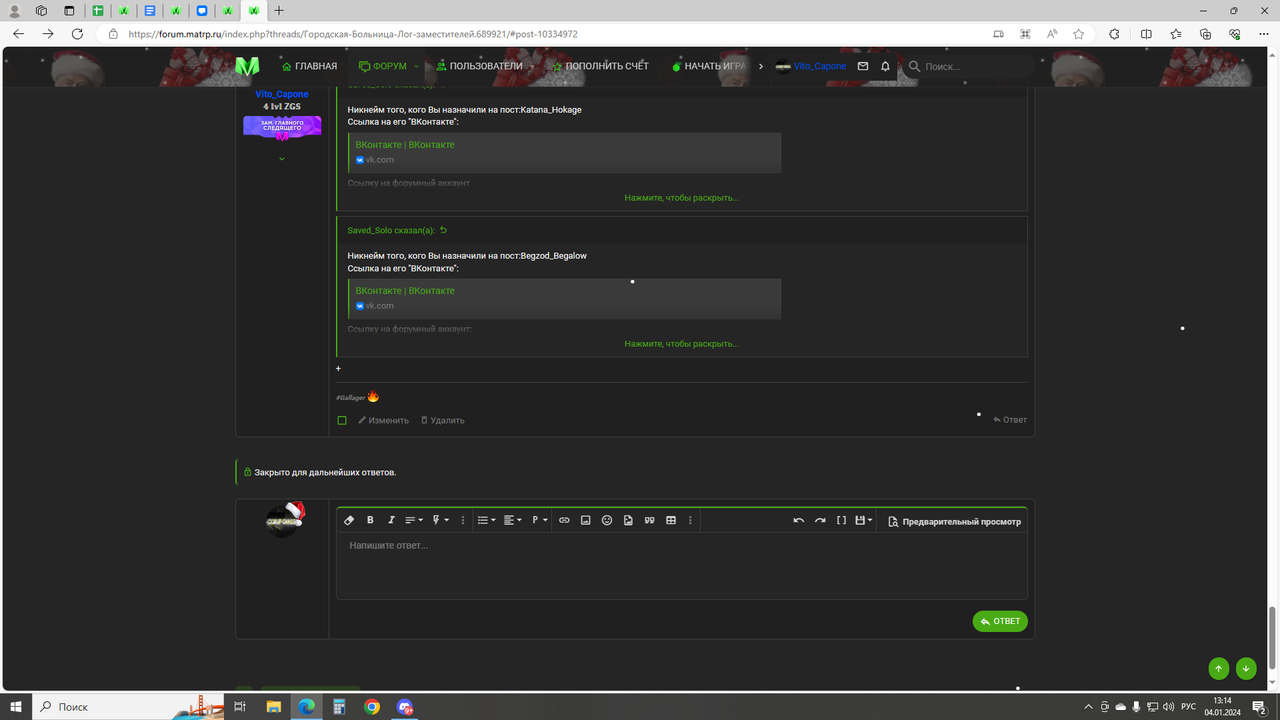Expand the hidden quote via Нажмите, чтобы раскрыть

click(682, 343)
